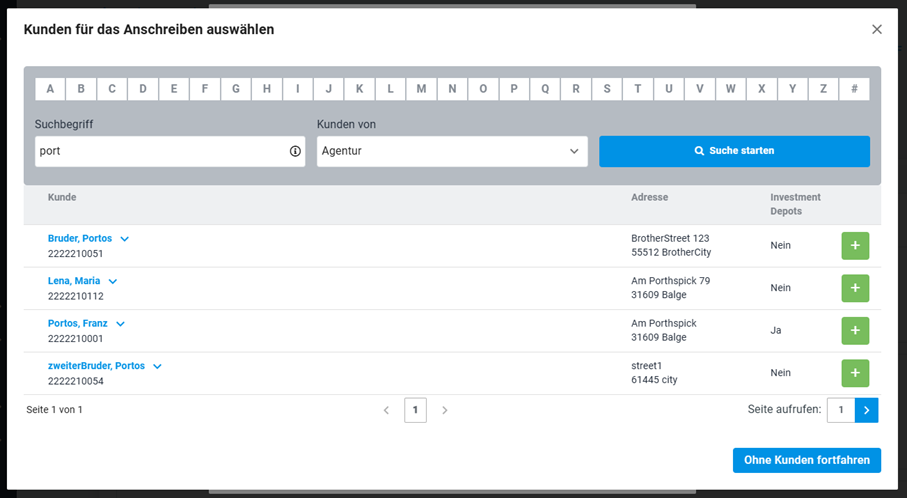This screenshot has width=907, height=498.
Task: Go to previous page with left chevron
Action: tap(386, 410)
